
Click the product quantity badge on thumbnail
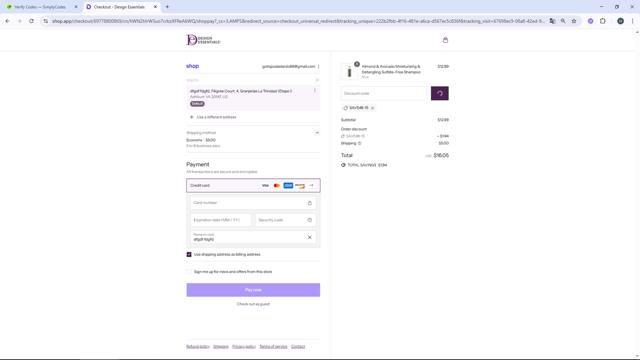click(357, 64)
